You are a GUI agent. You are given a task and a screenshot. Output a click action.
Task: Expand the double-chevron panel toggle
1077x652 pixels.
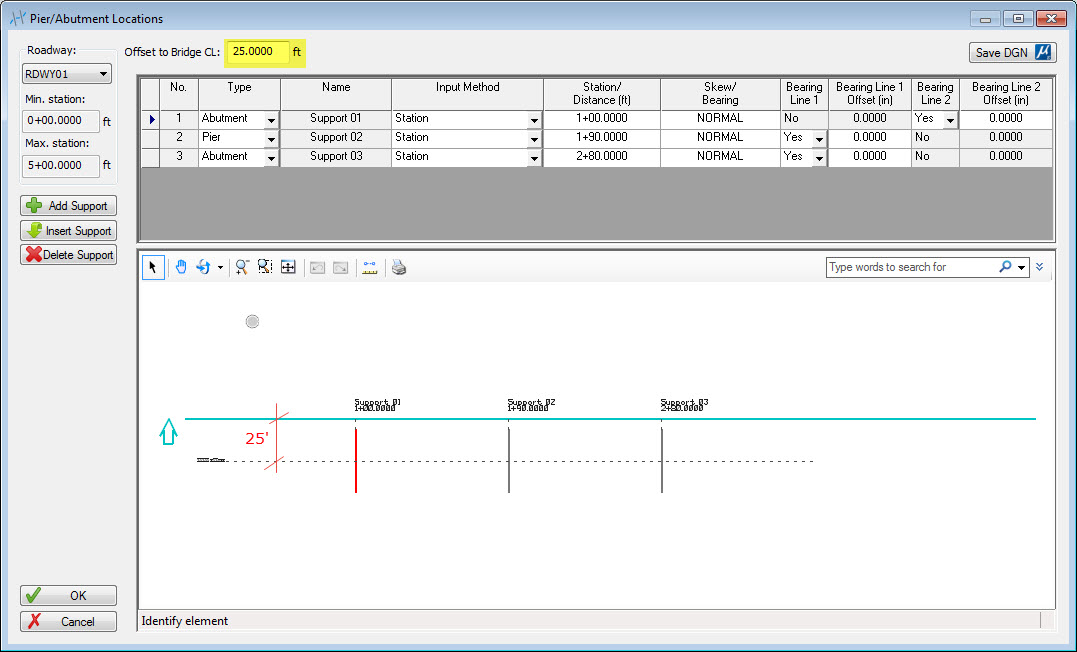(x=1040, y=267)
